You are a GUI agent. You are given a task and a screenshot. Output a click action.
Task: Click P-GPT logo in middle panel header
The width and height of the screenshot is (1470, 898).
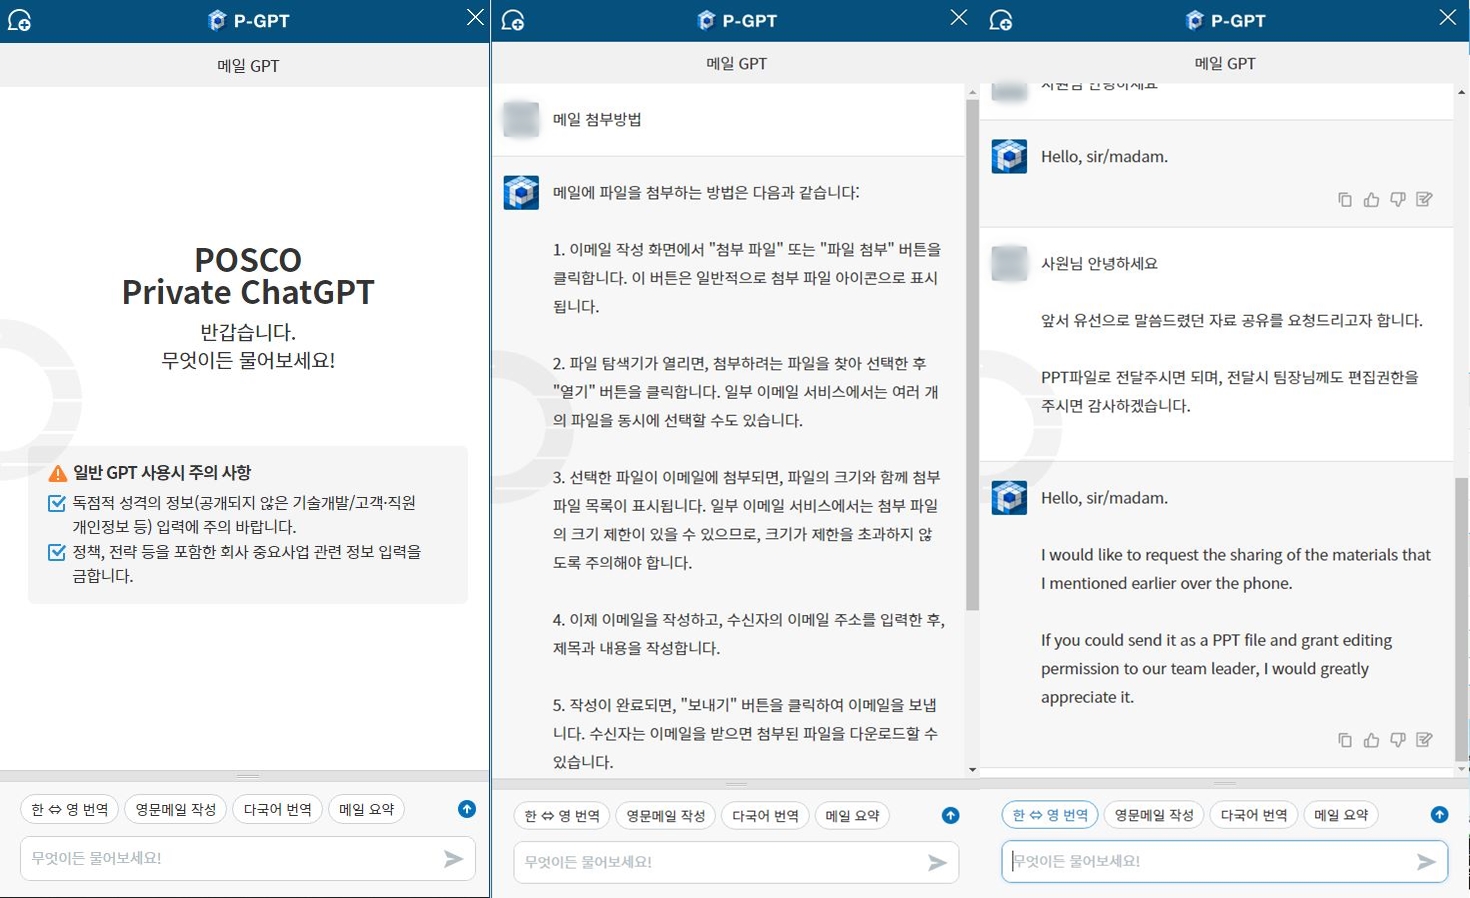[x=737, y=20]
